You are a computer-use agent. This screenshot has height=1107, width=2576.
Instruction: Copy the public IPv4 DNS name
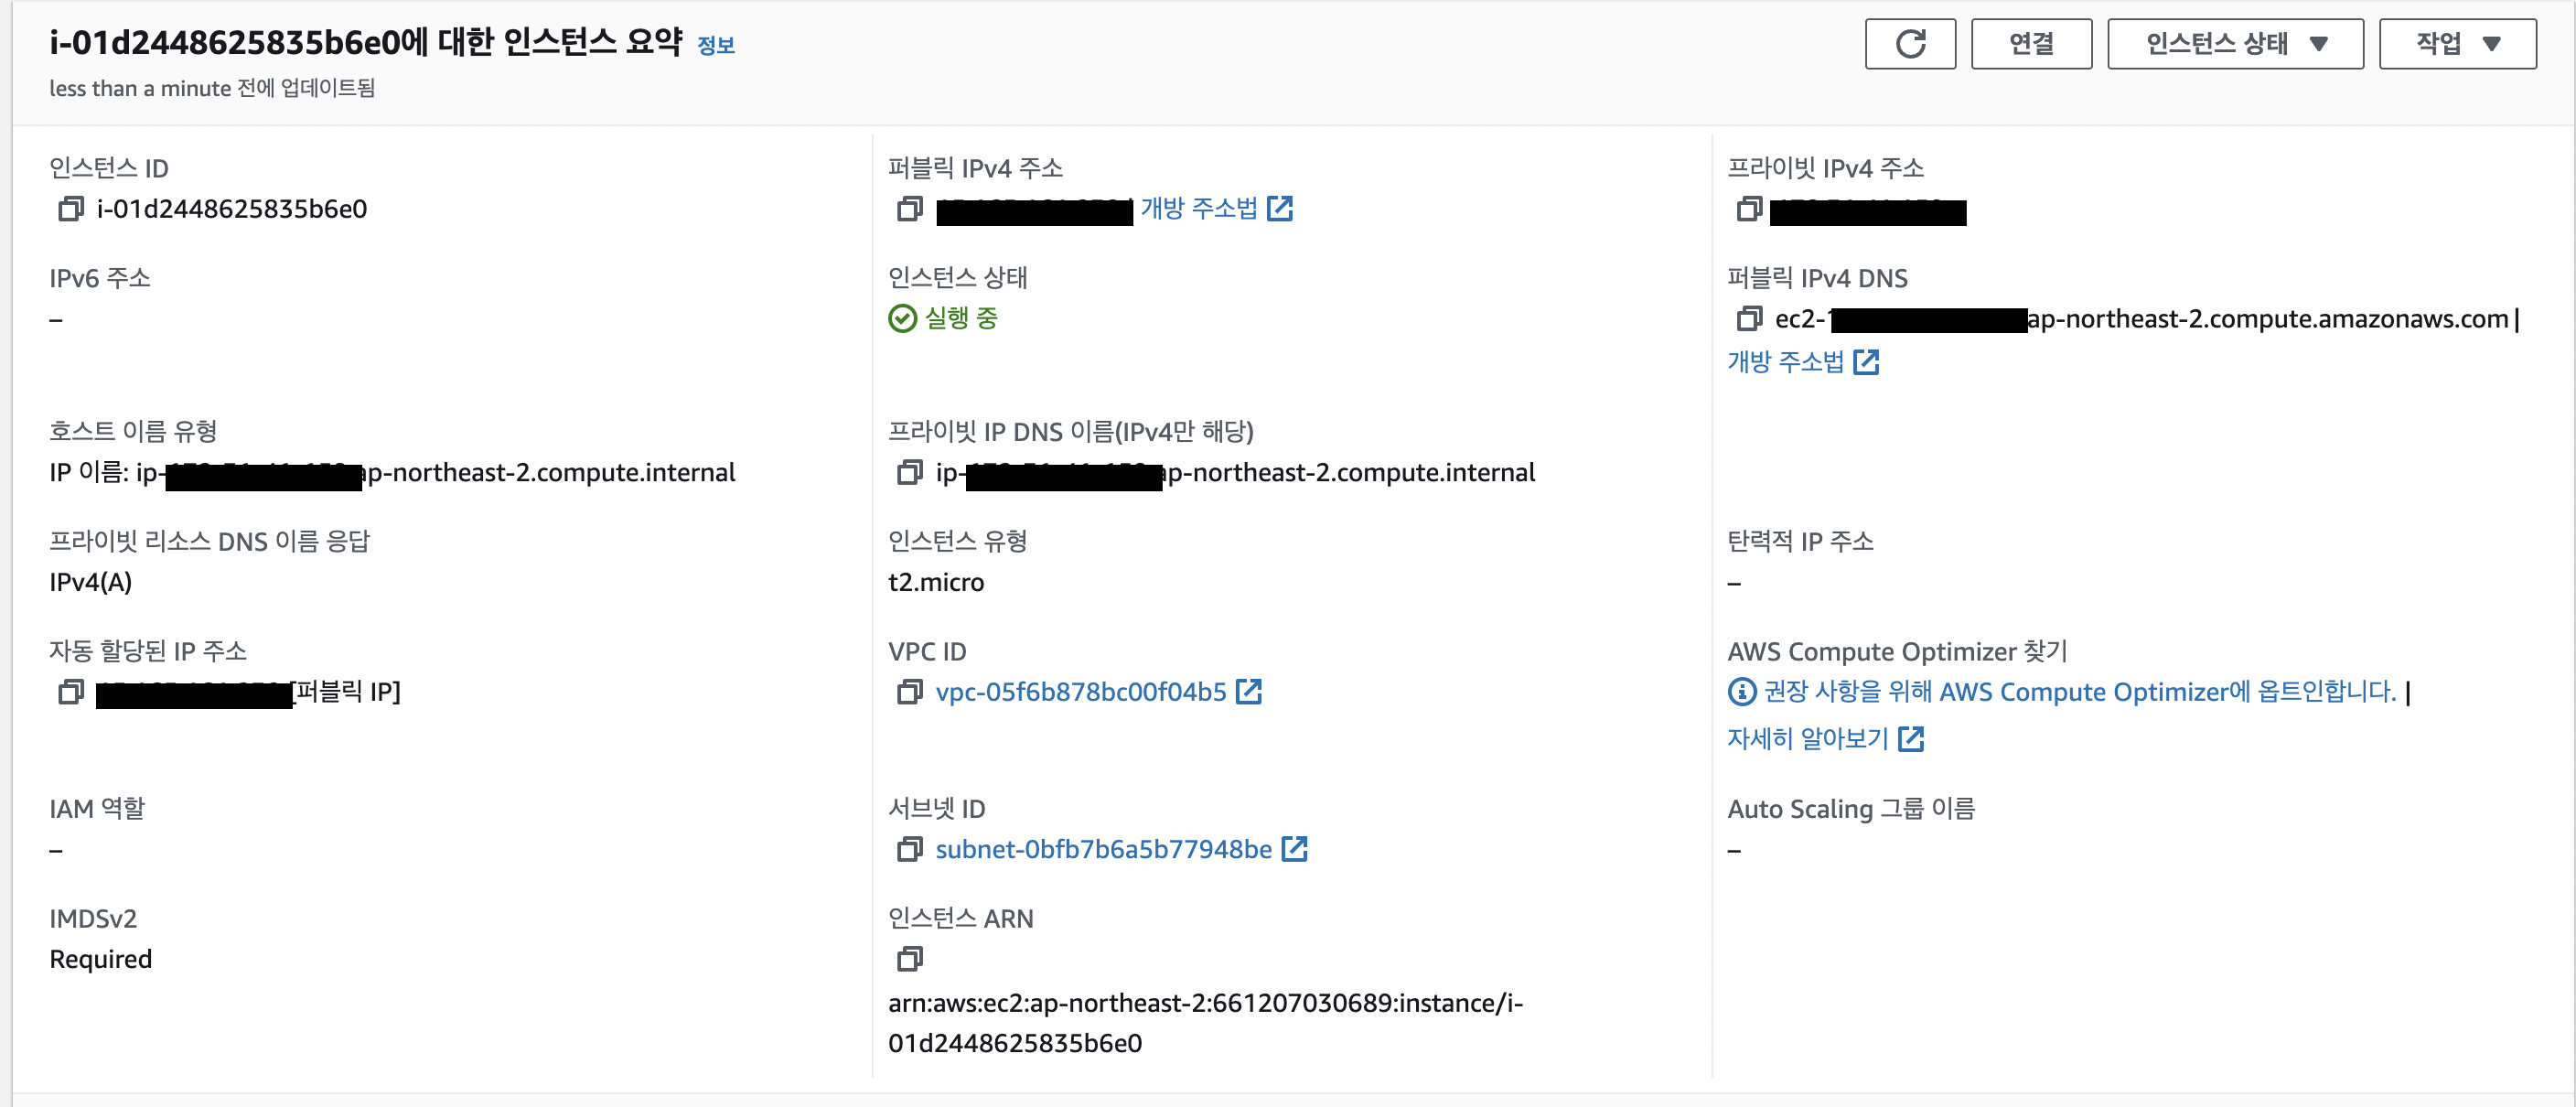(x=1748, y=319)
